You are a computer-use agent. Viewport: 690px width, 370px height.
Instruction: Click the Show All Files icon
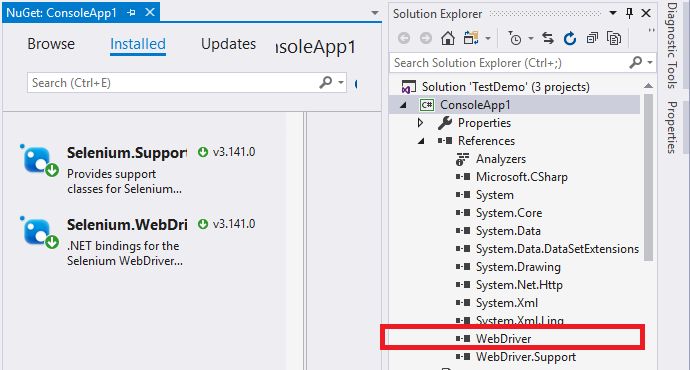(x=614, y=39)
